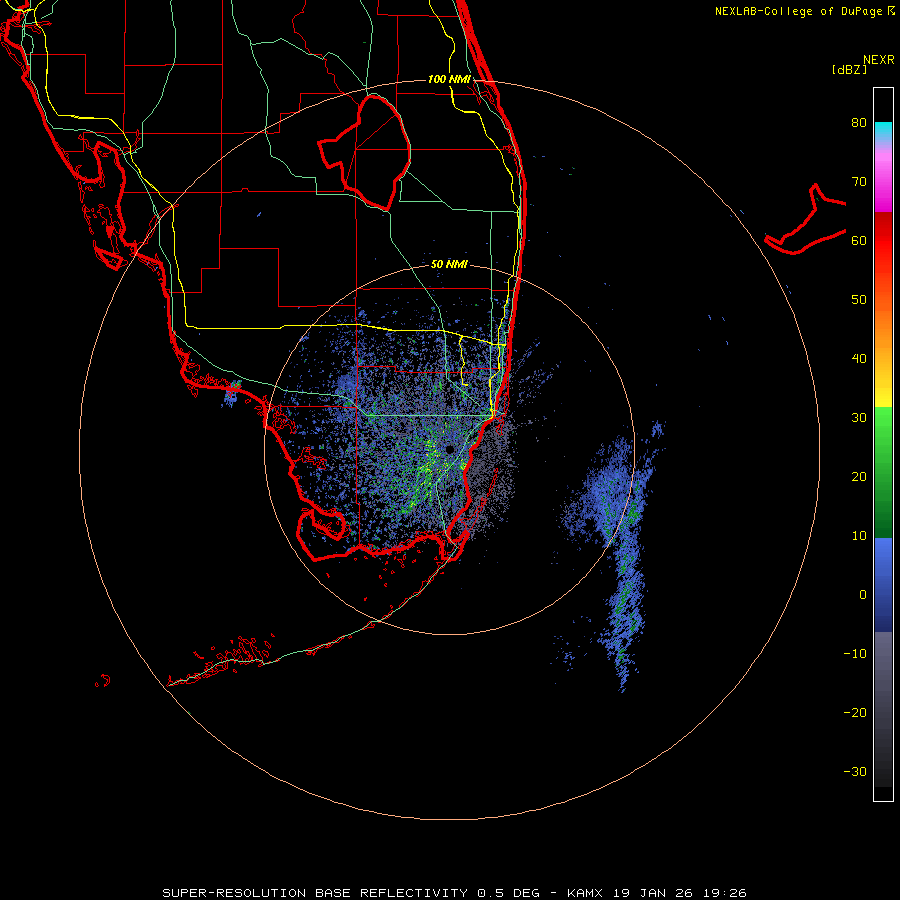
Task: Select the 40 dBZ scale value
Action: coord(859,359)
